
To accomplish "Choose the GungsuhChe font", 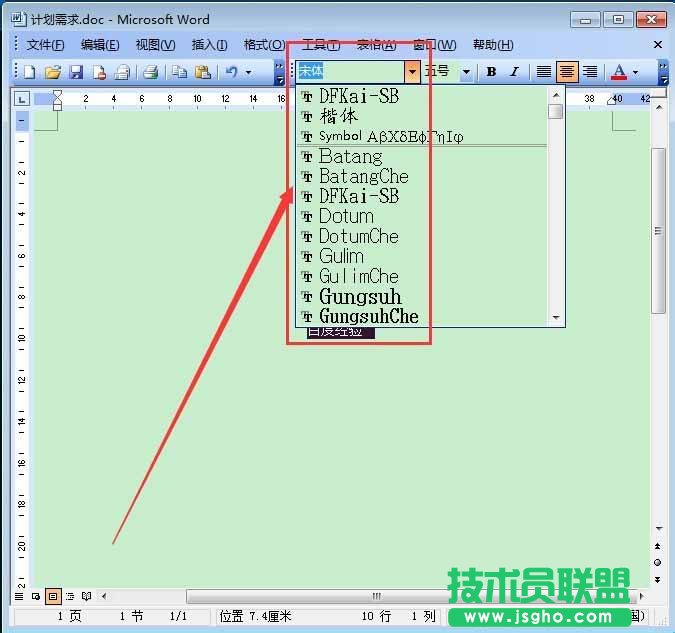I will (422, 316).
